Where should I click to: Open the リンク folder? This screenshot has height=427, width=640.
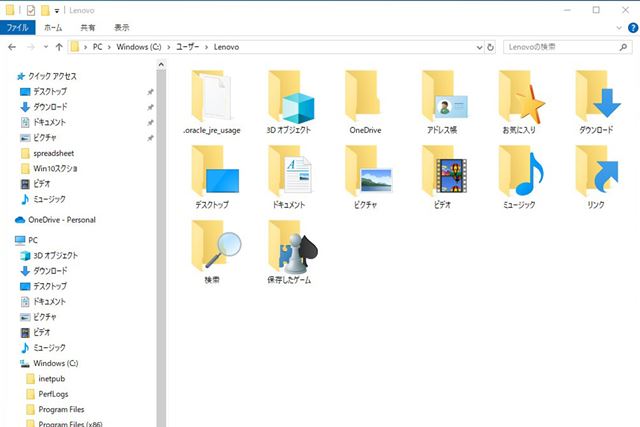(x=596, y=177)
